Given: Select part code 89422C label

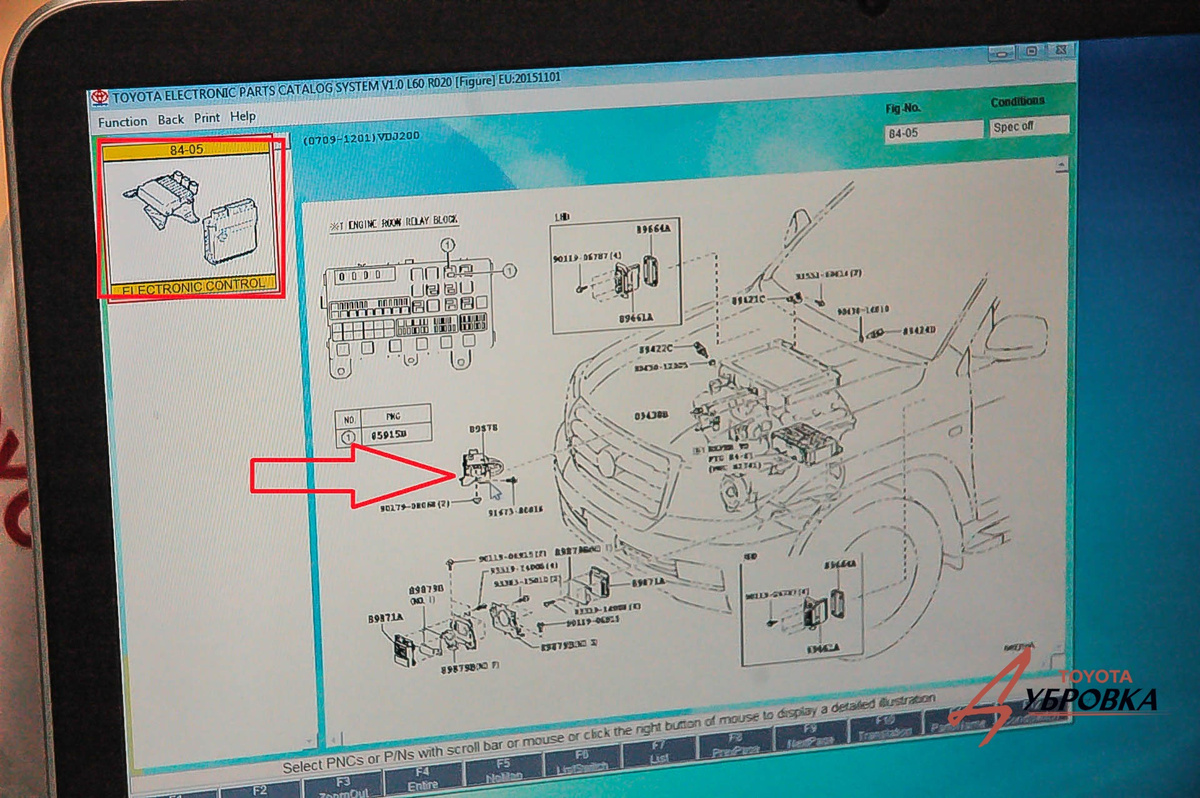Looking at the screenshot, I should 655,349.
